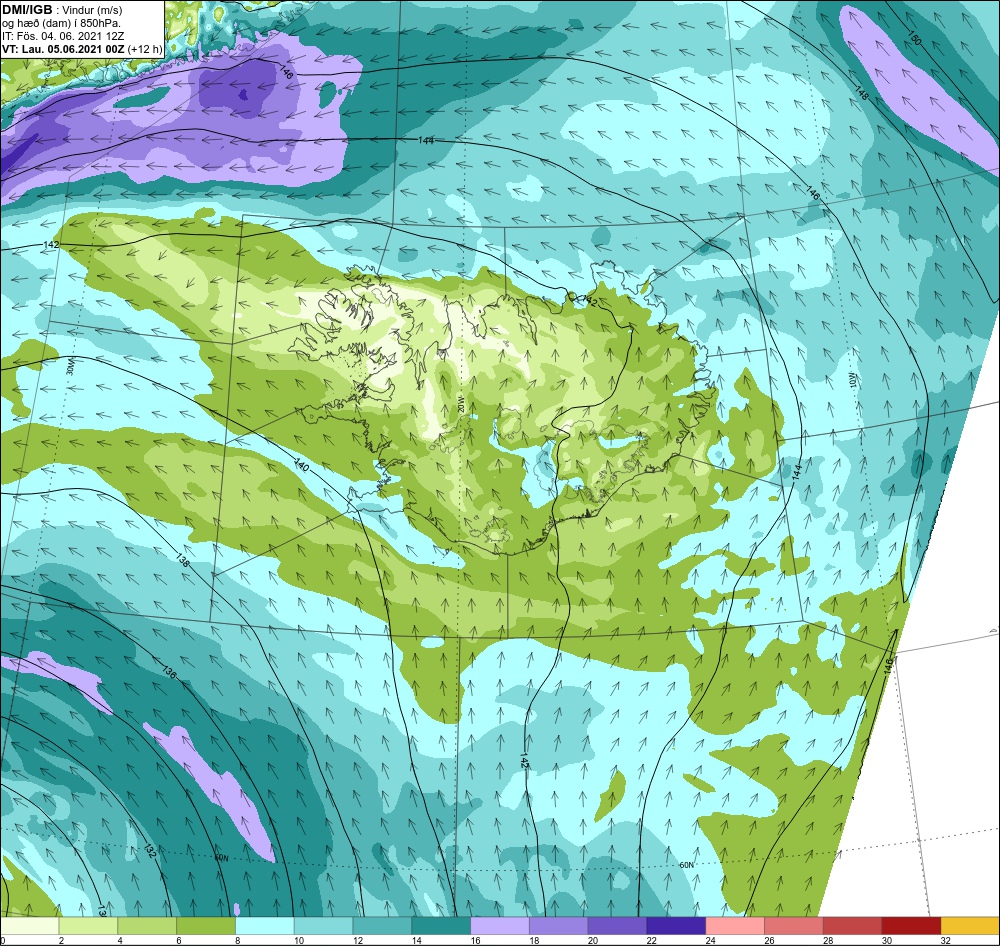Click the '30W' longitude label
The width and height of the screenshot is (1000, 946).
coord(70,366)
